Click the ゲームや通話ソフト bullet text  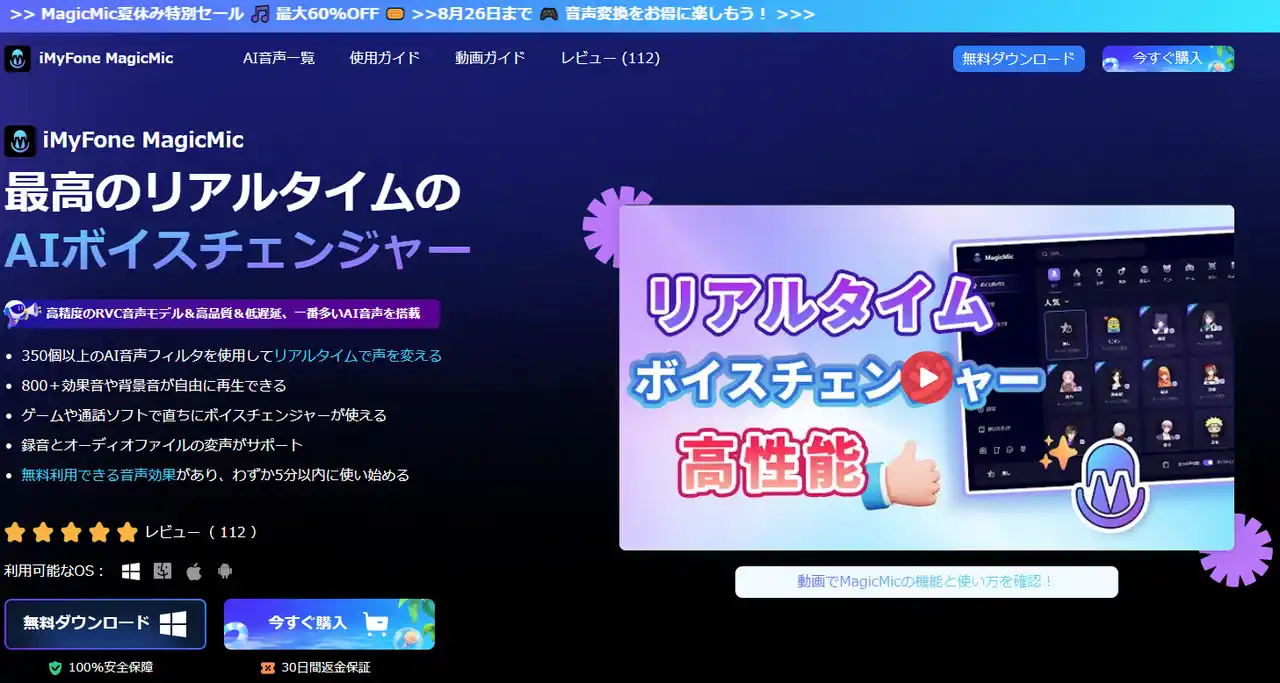point(204,415)
